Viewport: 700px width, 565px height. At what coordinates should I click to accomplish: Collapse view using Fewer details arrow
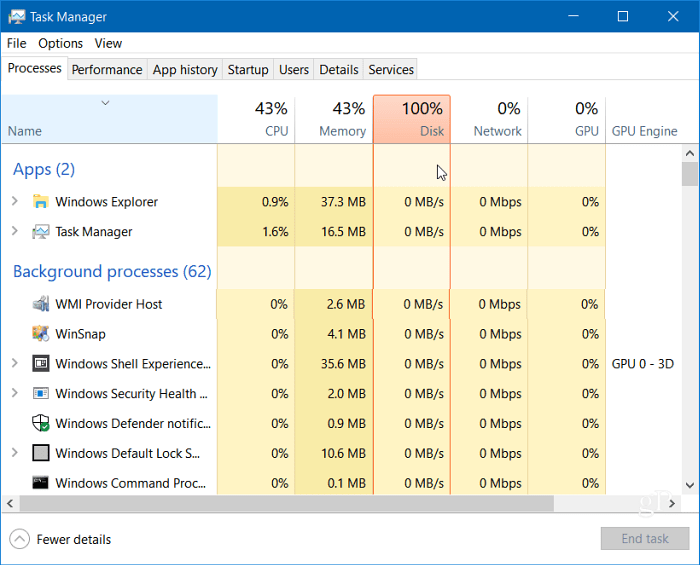tap(20, 539)
